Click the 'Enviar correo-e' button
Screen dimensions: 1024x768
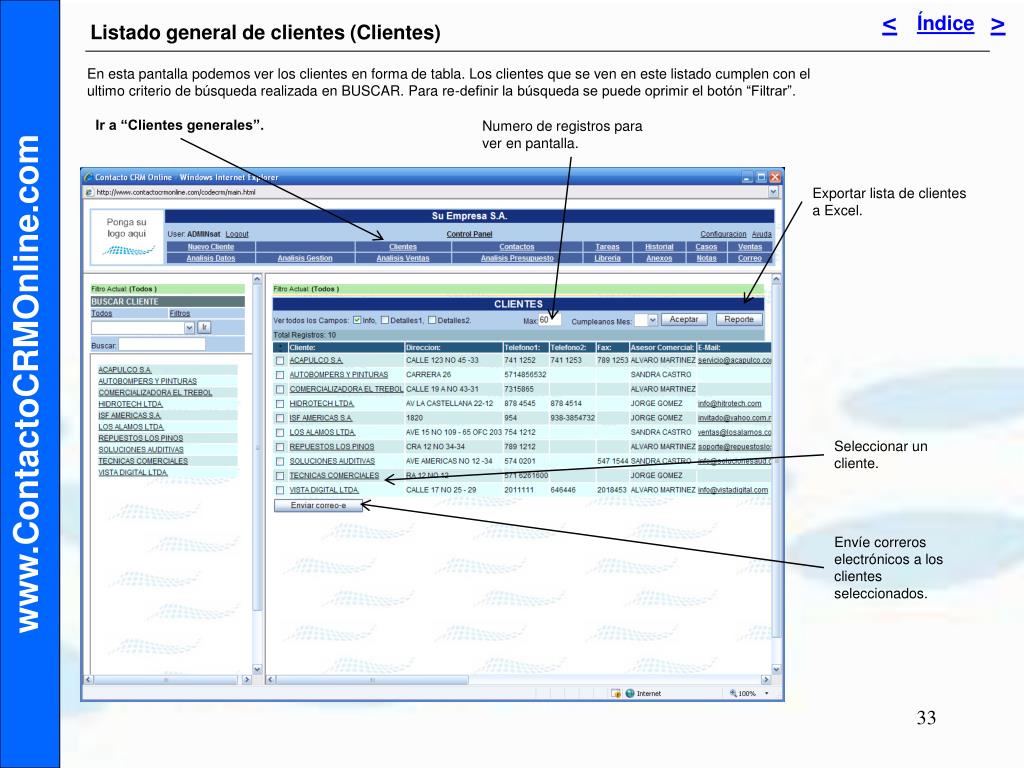pyautogui.click(x=318, y=505)
